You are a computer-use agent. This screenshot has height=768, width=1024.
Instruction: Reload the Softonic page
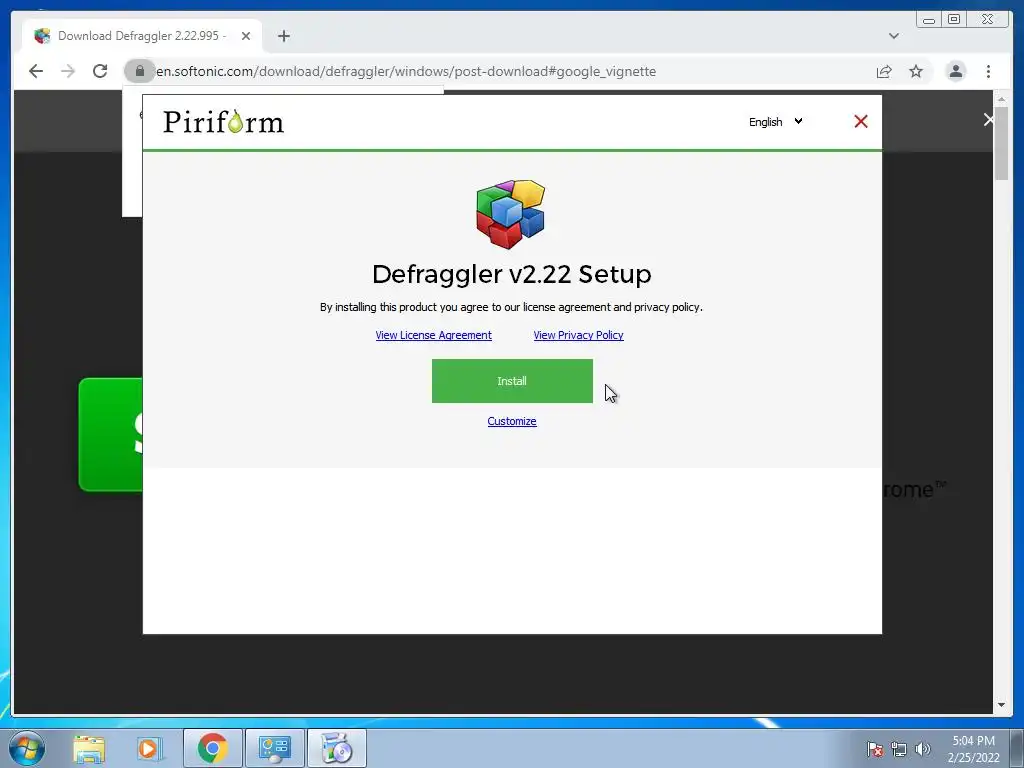[100, 71]
